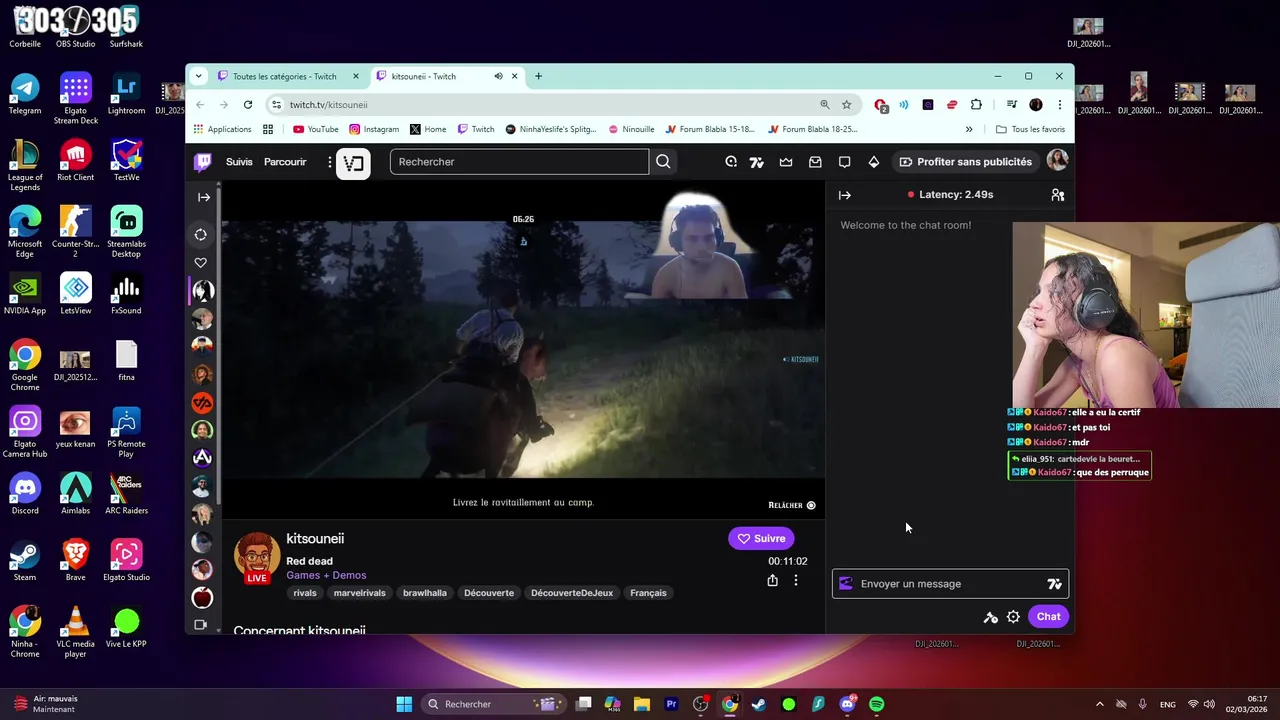Expand hidden bookmarks with the double chevron
Viewport: 1280px width, 720px height.
pos(968,129)
